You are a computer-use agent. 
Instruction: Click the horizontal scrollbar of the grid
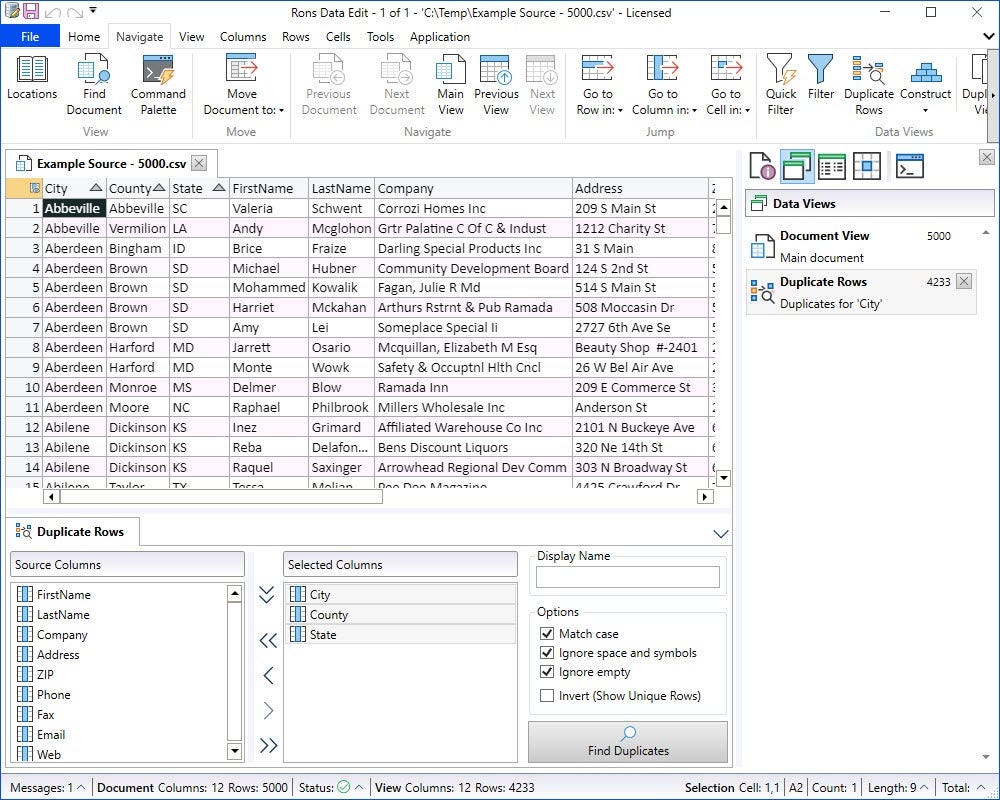pos(220,496)
